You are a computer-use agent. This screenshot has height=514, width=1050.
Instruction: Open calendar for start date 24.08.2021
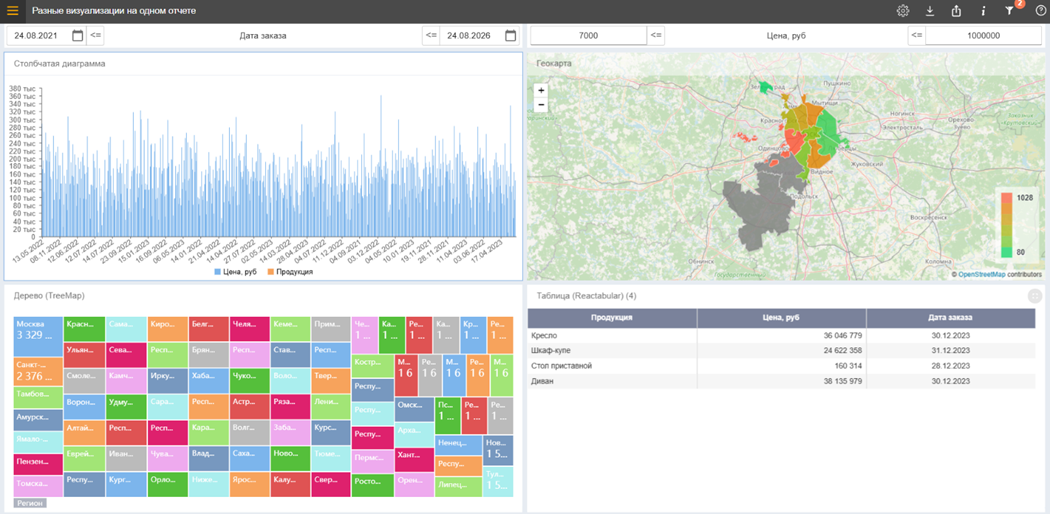(x=78, y=35)
